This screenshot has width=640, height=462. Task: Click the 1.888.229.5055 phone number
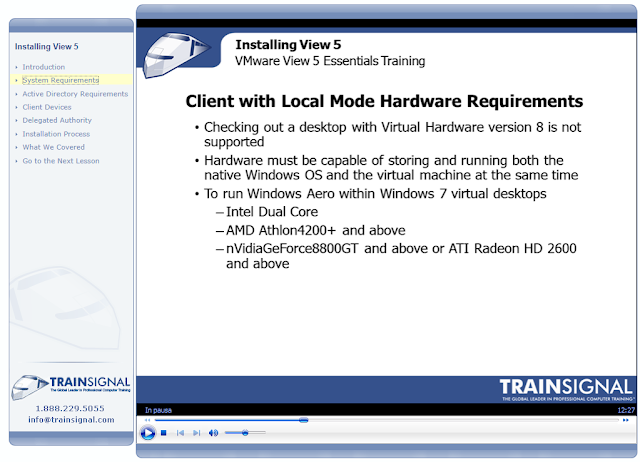pyautogui.click(x=70, y=408)
